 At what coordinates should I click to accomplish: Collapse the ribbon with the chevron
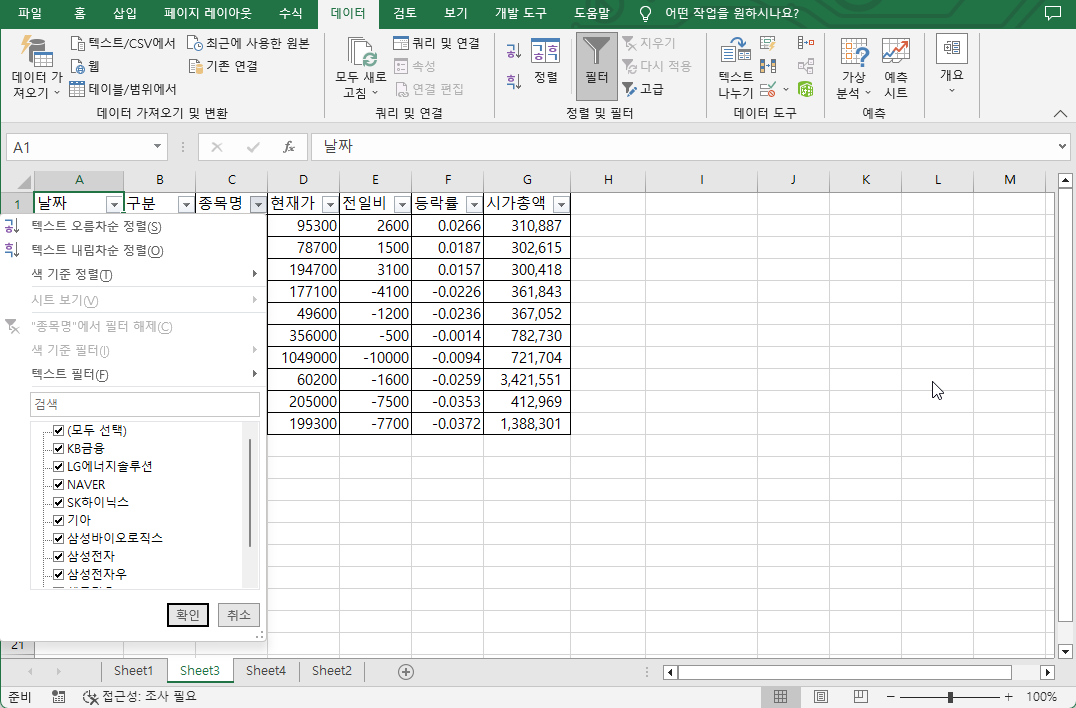[1060, 113]
